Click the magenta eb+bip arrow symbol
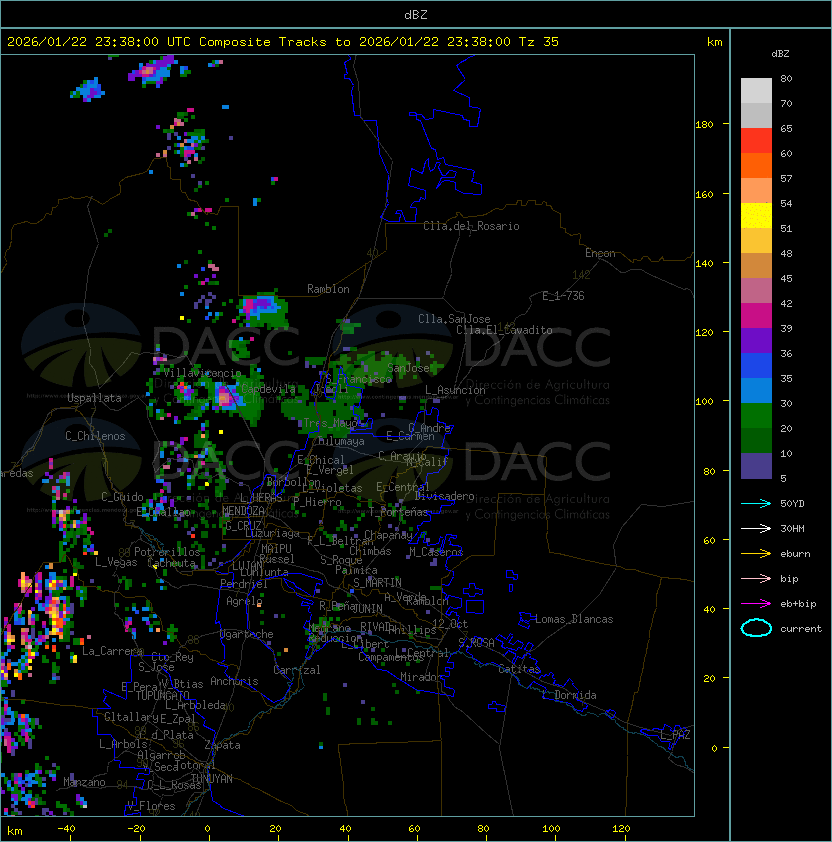The width and height of the screenshot is (832, 842). [x=756, y=604]
